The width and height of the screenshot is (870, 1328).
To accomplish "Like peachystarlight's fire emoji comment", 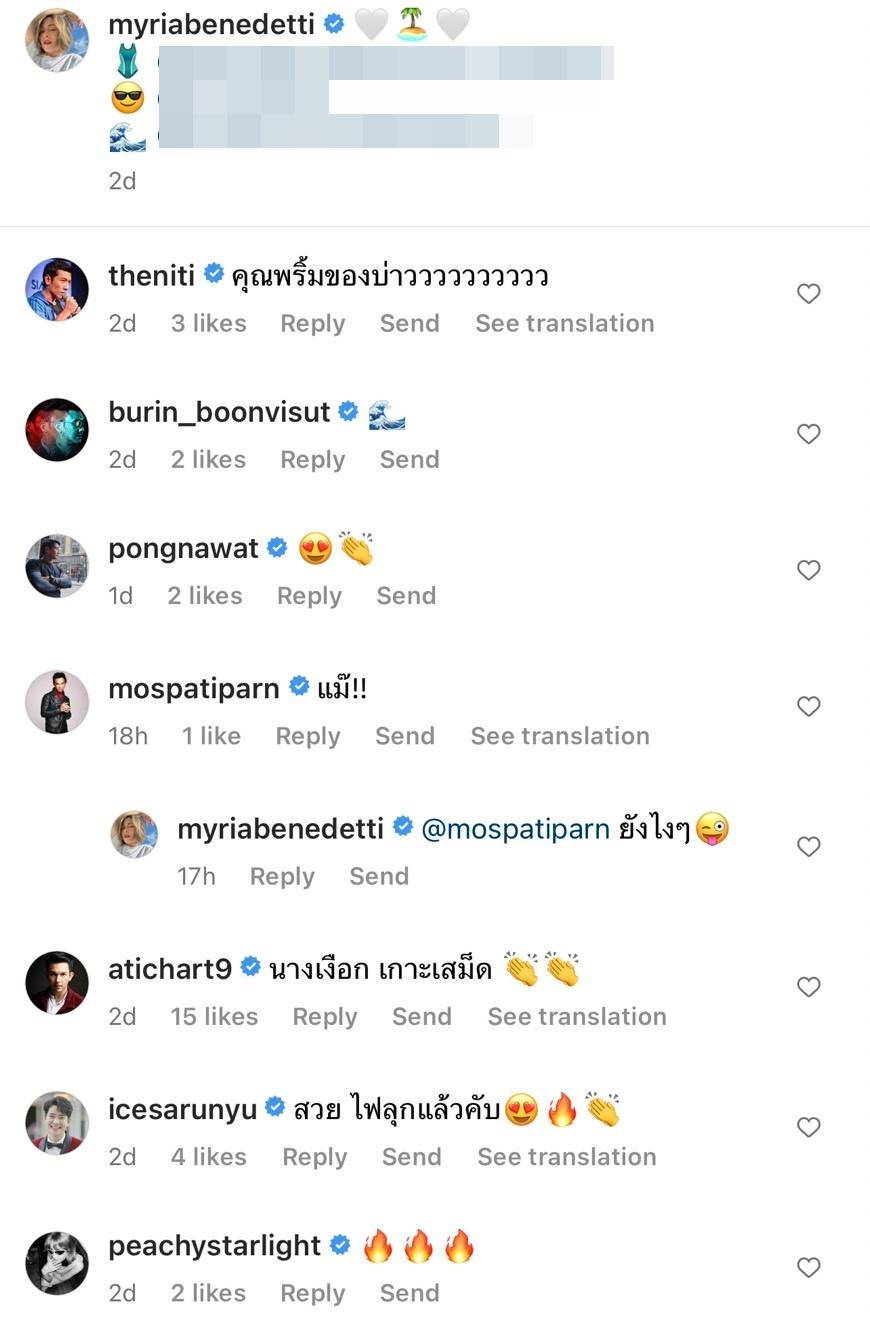I will [x=808, y=1267].
